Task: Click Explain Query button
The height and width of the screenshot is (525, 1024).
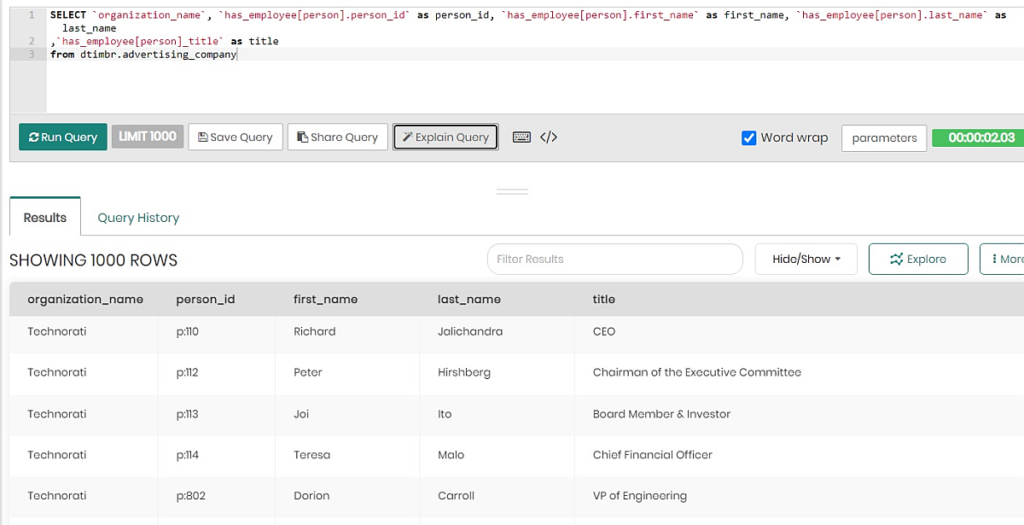Action: (x=445, y=137)
